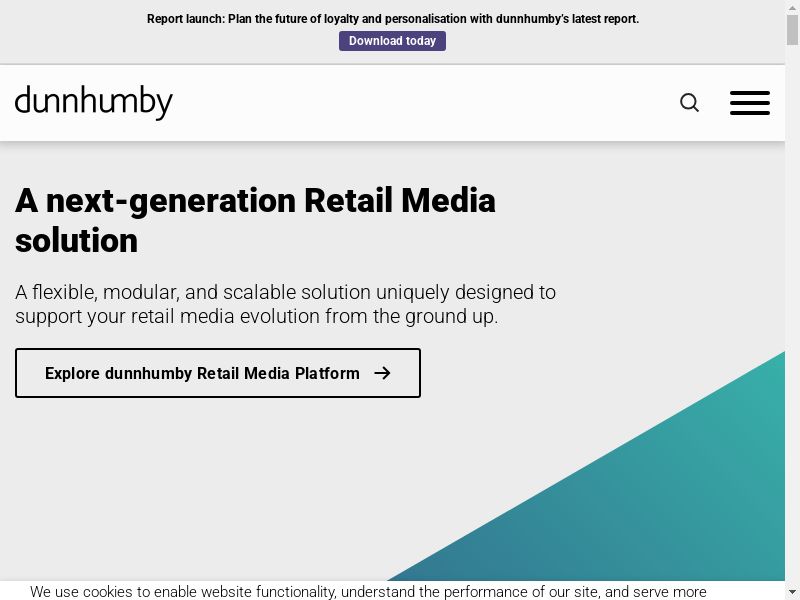This screenshot has height=600, width=800.
Task: Click the scrollbar up arrow
Action: click(x=792, y=8)
